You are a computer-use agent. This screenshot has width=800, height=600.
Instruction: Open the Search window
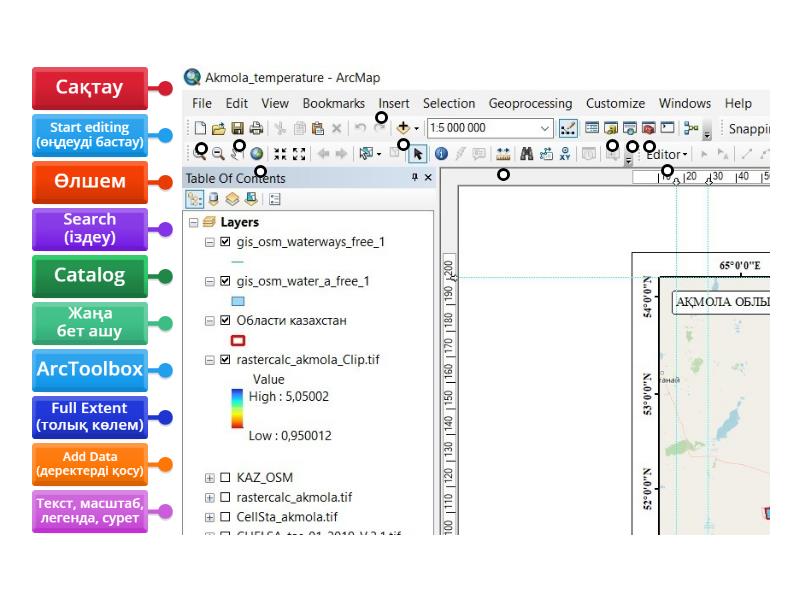click(x=629, y=127)
